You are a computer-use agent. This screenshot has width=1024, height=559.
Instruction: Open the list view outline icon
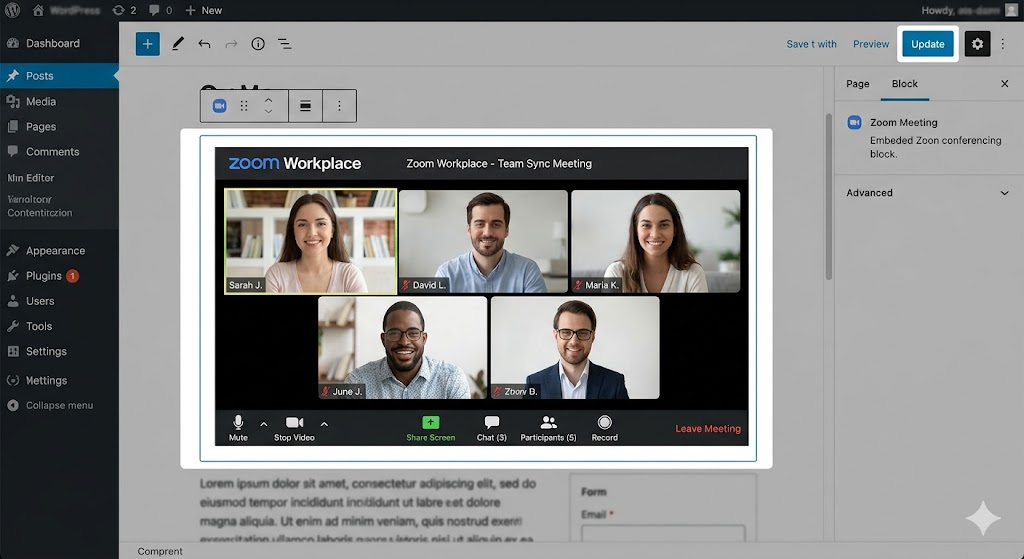(285, 44)
